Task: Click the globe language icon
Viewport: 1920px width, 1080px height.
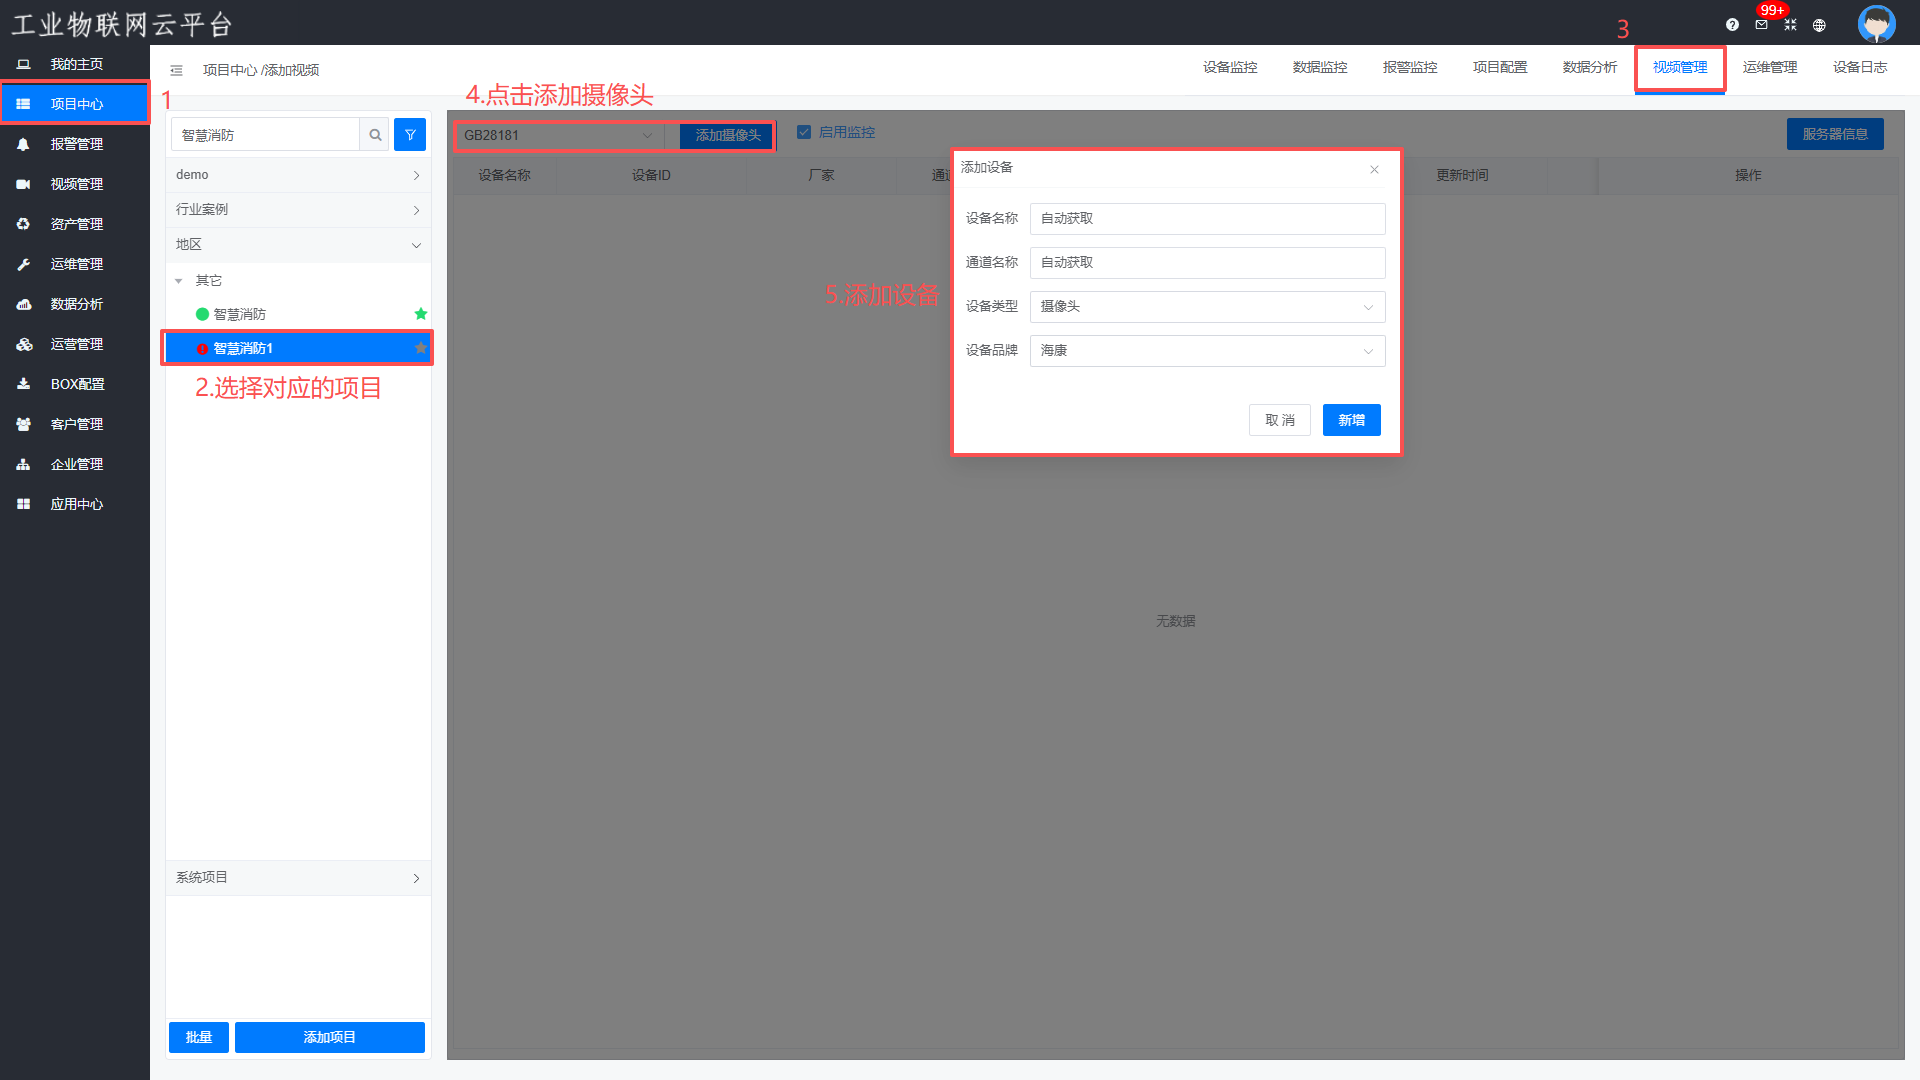Action: pos(1819,25)
